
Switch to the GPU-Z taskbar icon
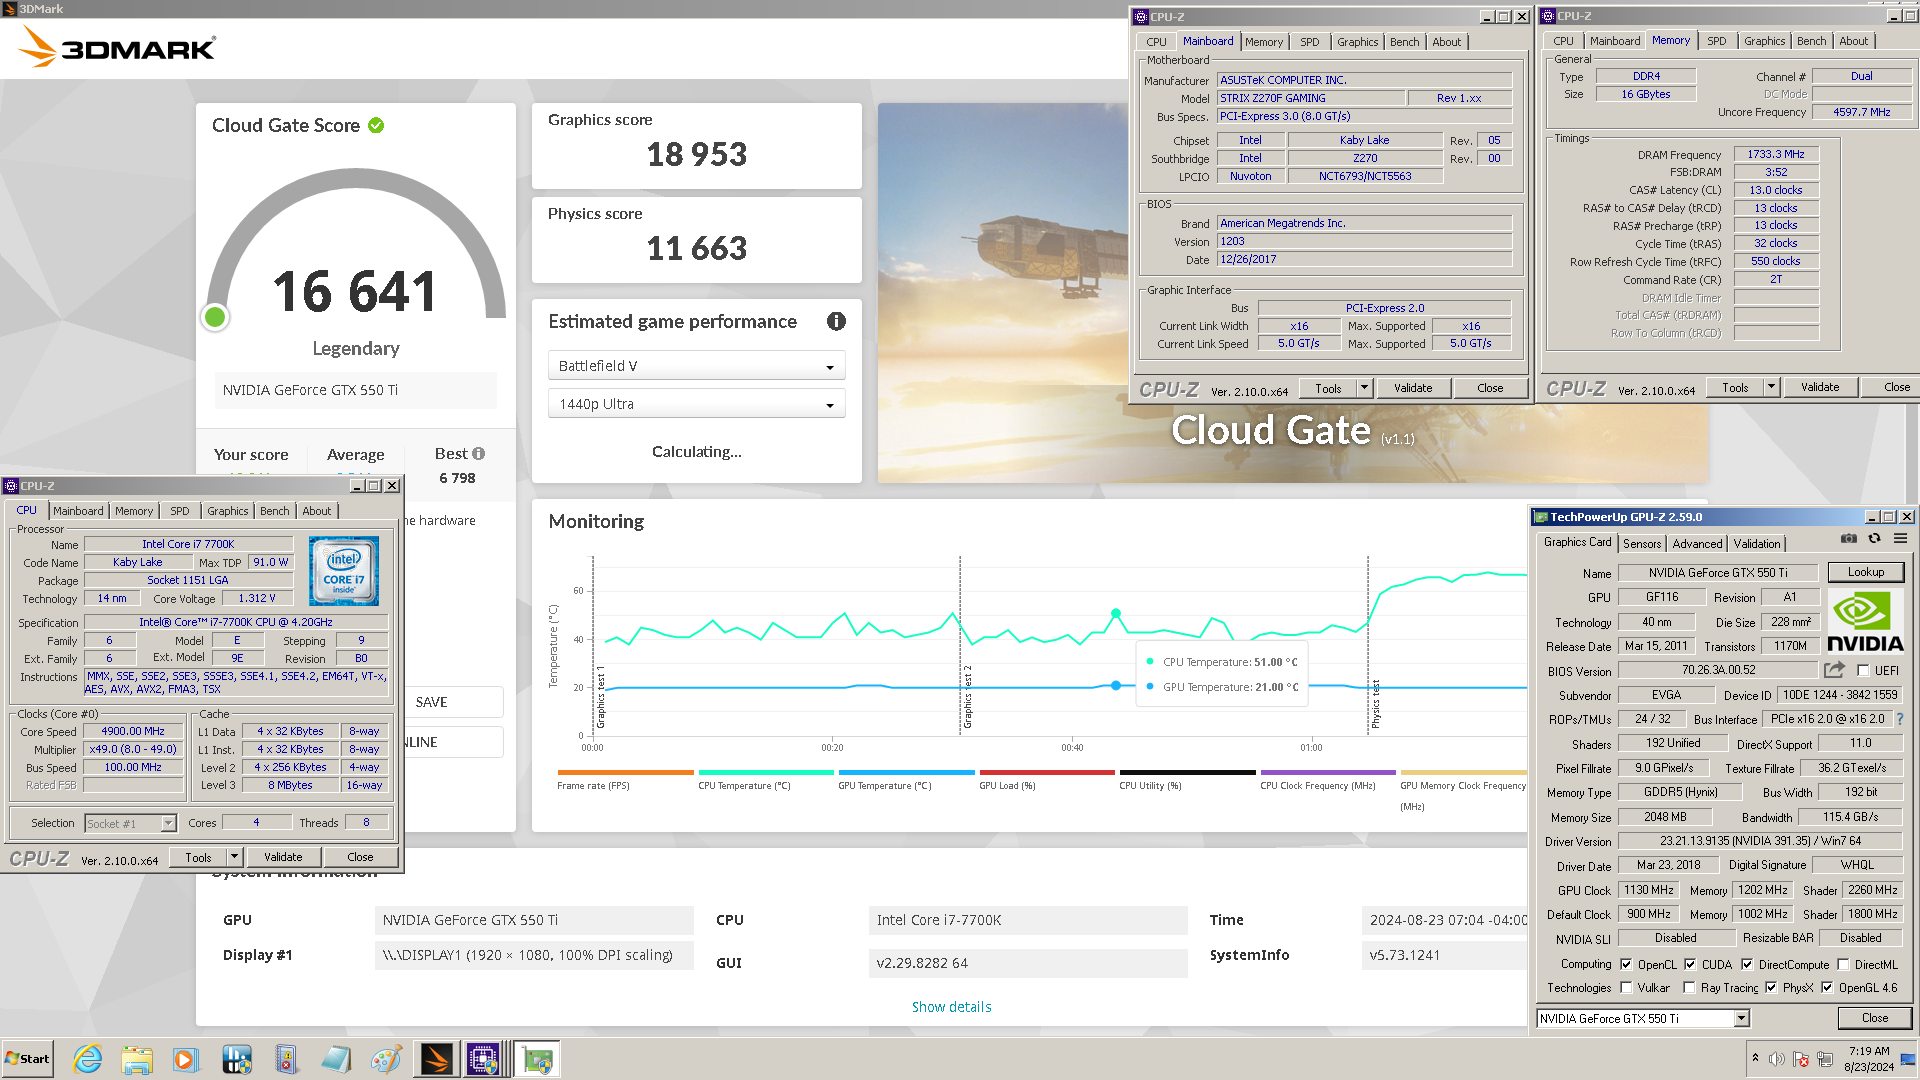[538, 1059]
